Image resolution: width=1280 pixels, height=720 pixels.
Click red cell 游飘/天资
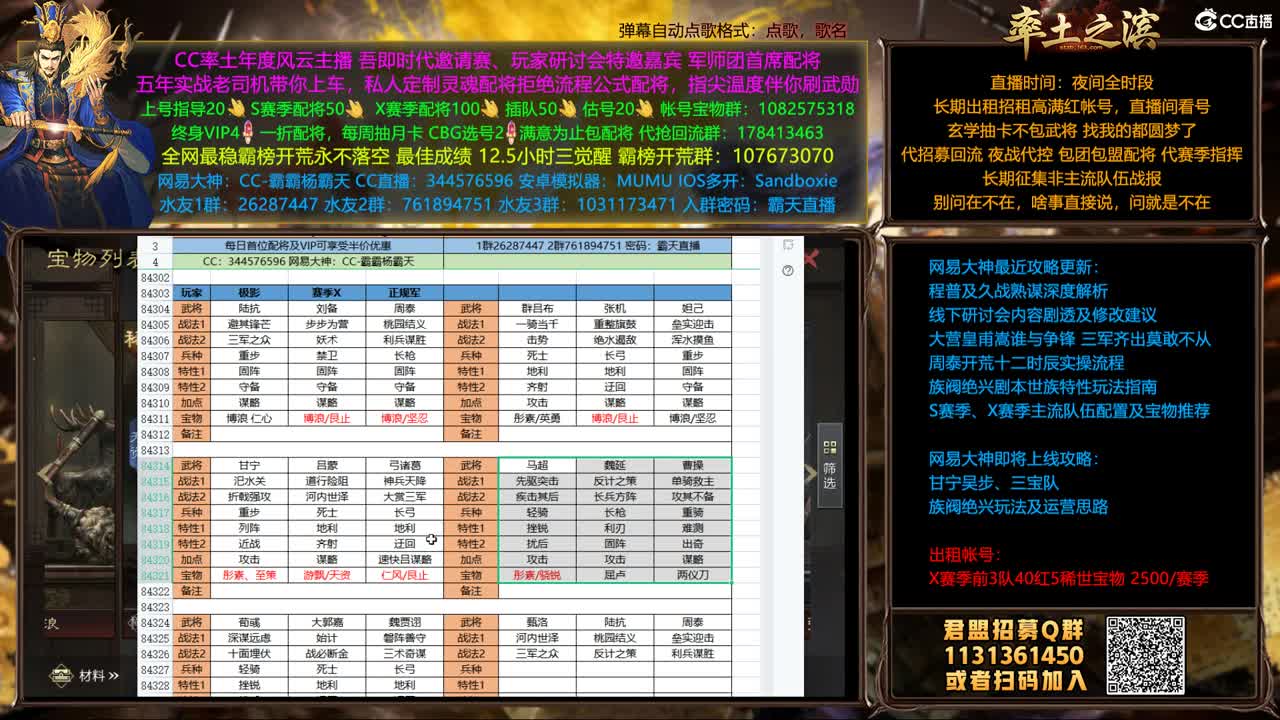point(327,576)
